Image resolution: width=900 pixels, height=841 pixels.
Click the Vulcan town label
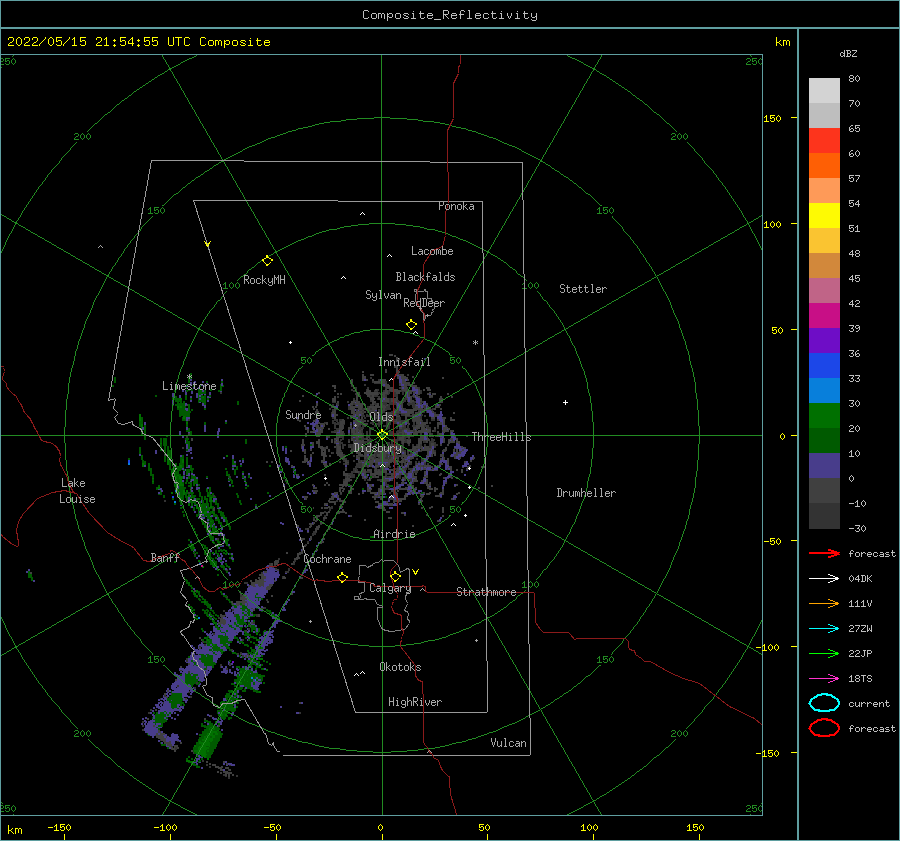[509, 743]
